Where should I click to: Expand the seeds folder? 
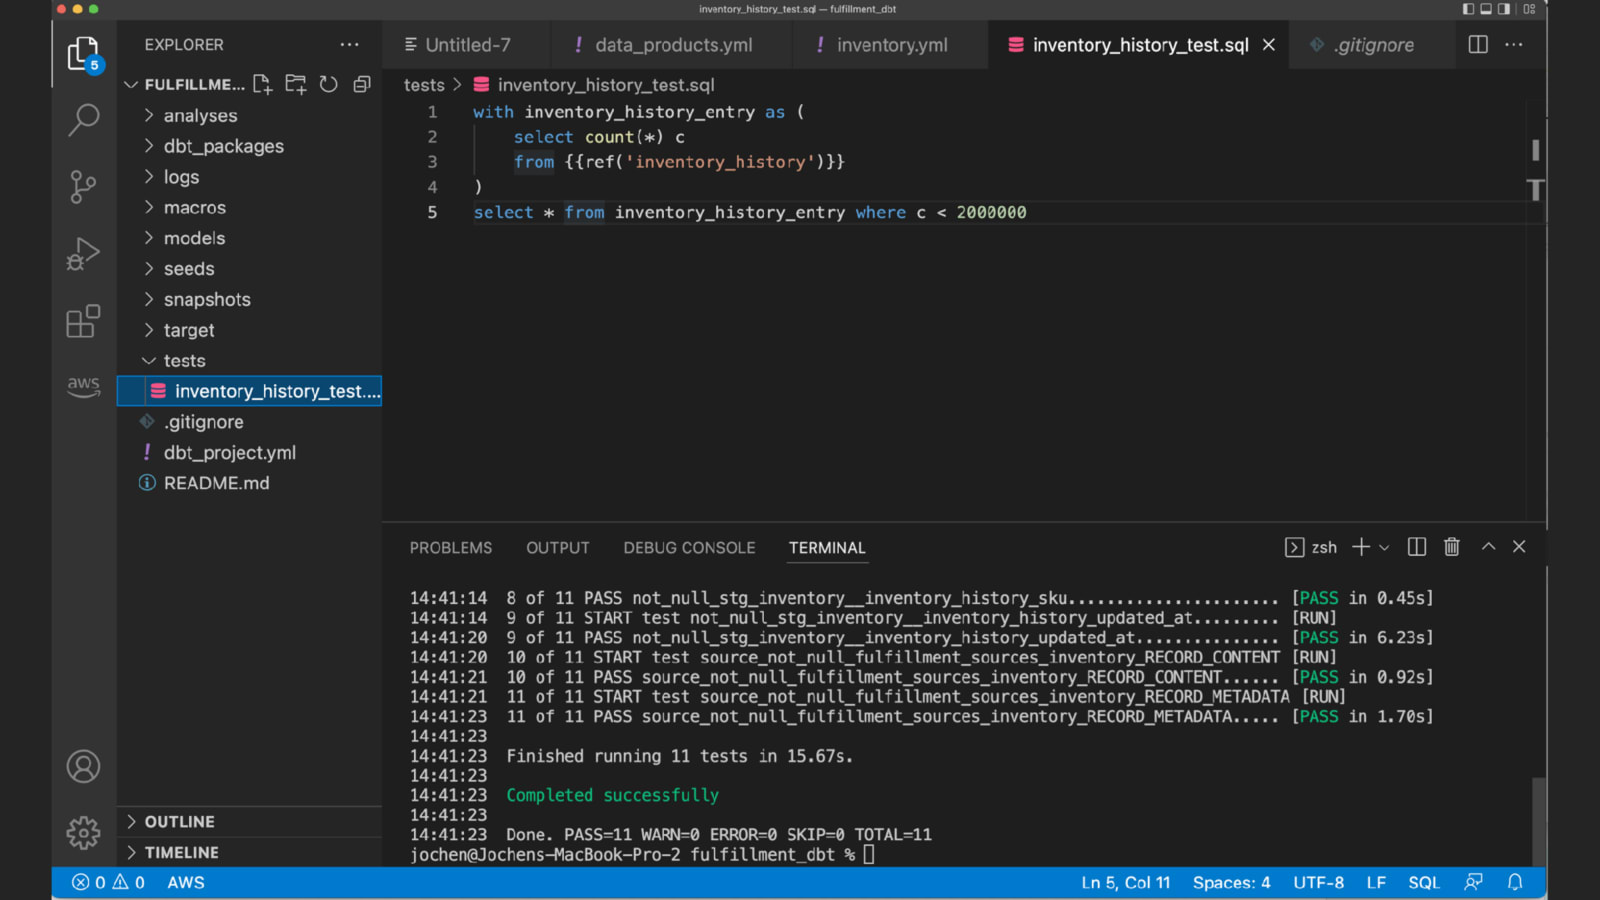click(250, 269)
